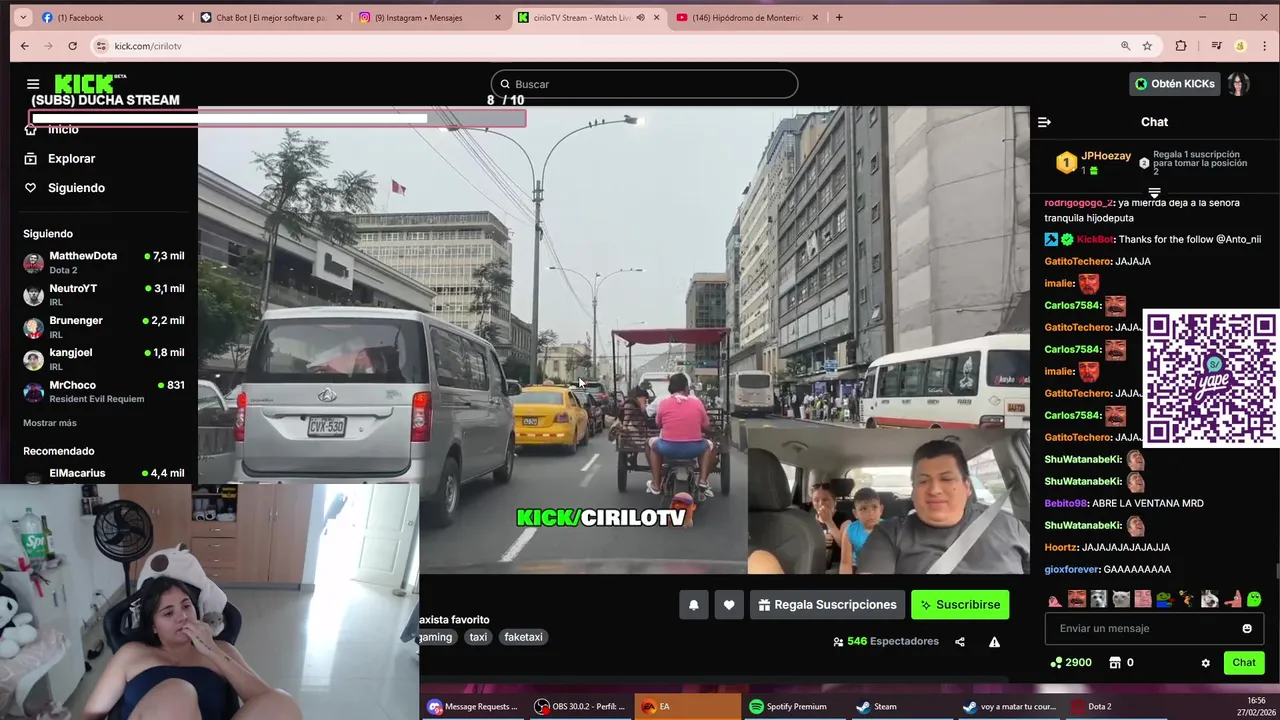Open chat settings gear icon
This screenshot has width=1280, height=720.
[x=1205, y=663]
